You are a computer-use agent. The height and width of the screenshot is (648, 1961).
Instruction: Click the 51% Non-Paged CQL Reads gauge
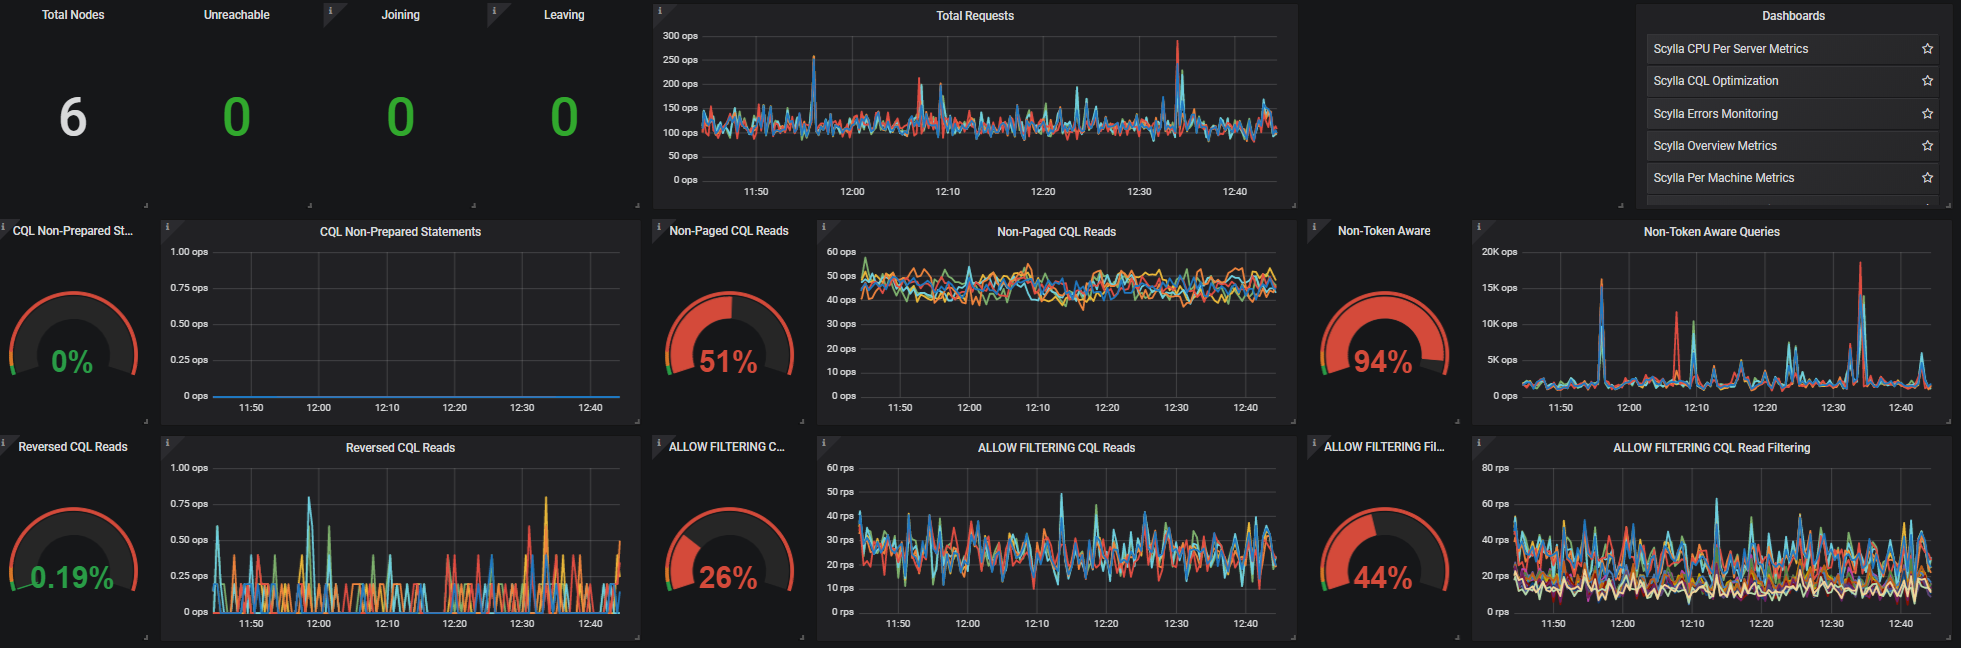point(729,335)
